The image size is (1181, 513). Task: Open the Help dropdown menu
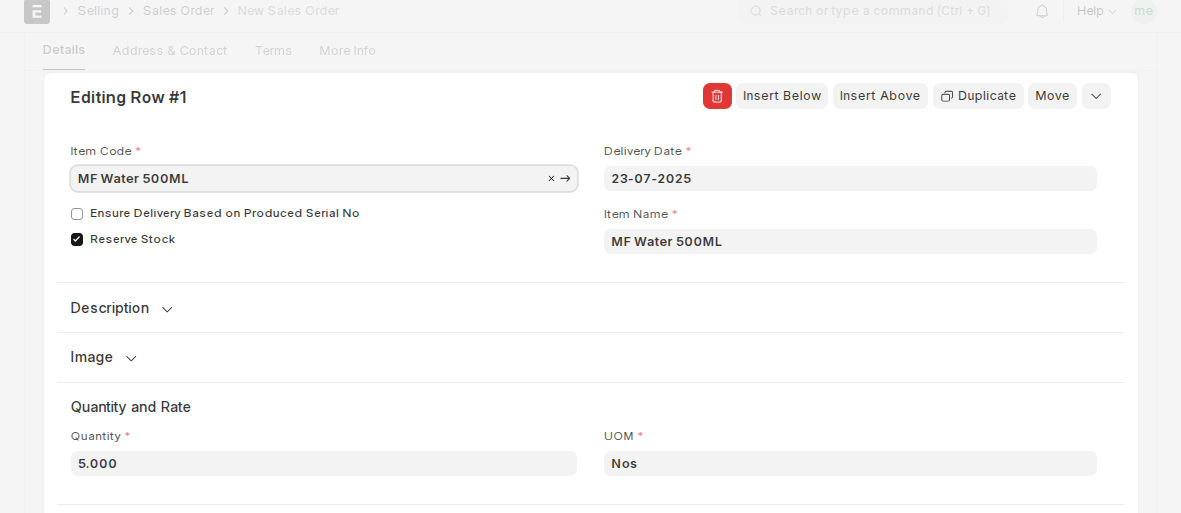tap(1096, 11)
